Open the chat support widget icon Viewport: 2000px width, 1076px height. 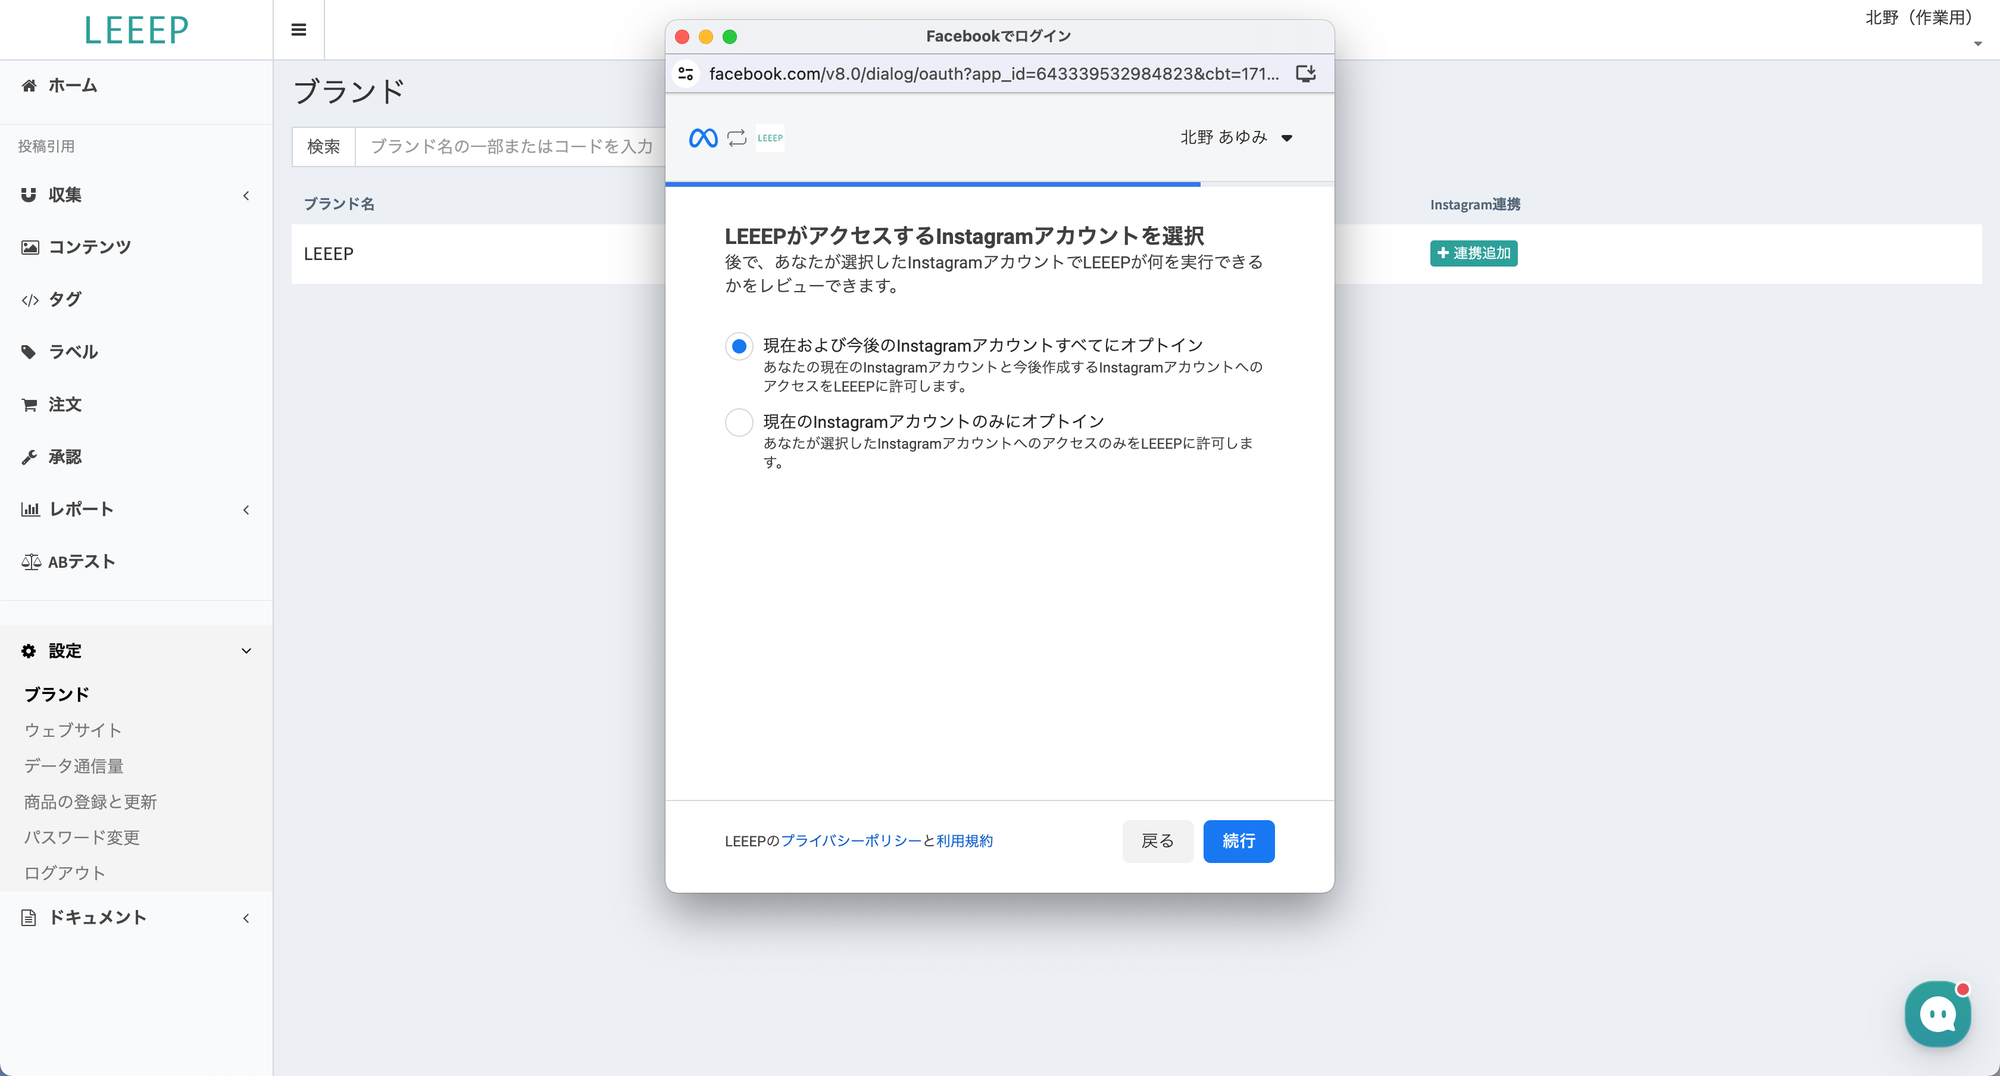click(1938, 1014)
